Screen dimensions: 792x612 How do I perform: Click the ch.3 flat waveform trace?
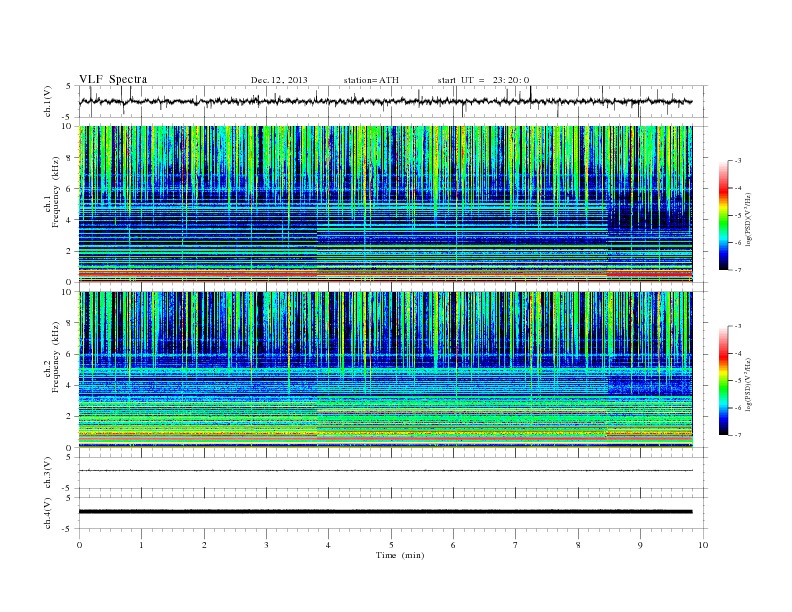coord(386,471)
